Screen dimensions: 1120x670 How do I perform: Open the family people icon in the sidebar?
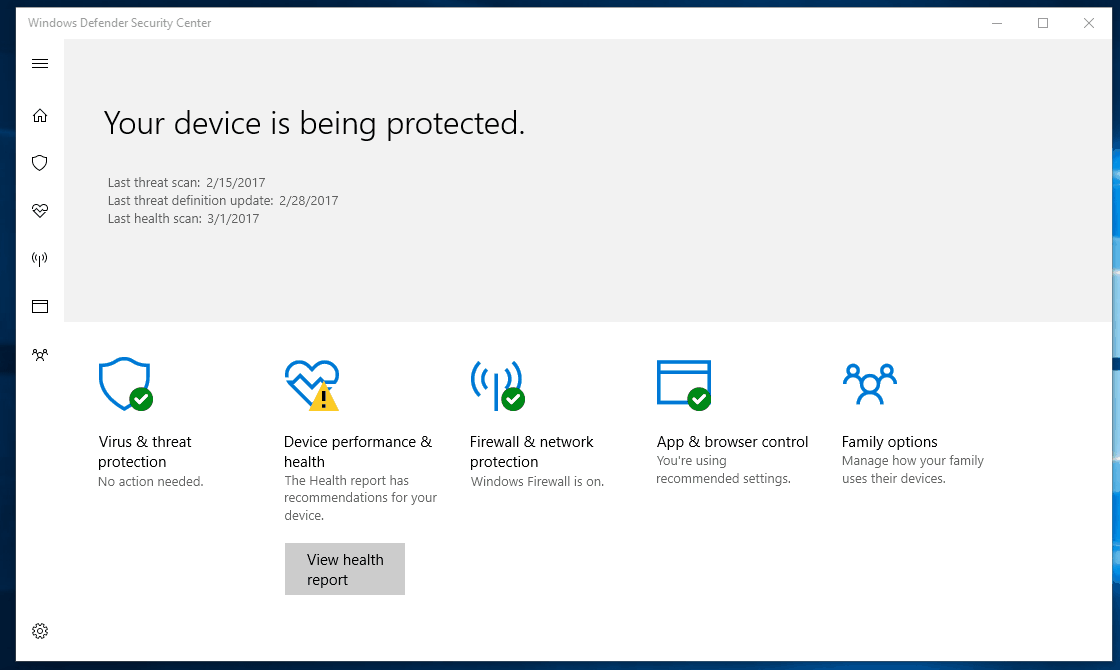(40, 354)
